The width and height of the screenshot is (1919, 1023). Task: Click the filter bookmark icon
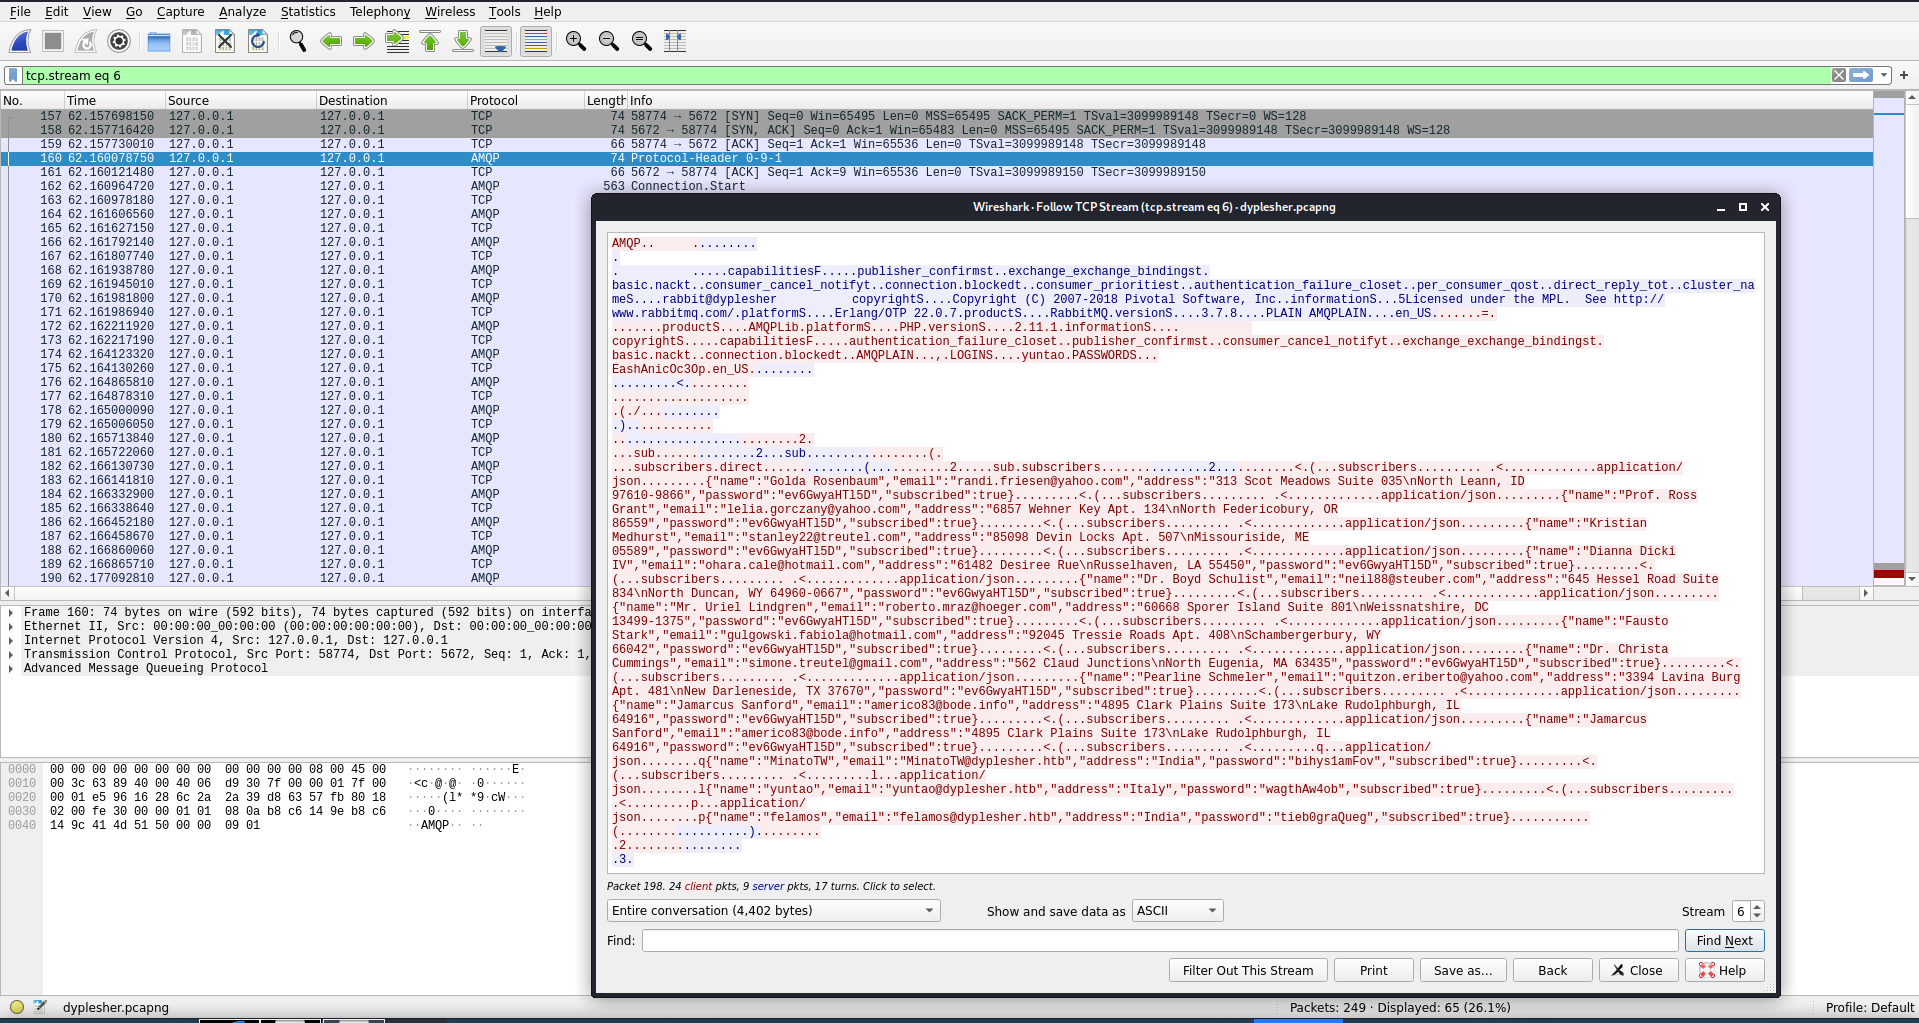coord(13,75)
